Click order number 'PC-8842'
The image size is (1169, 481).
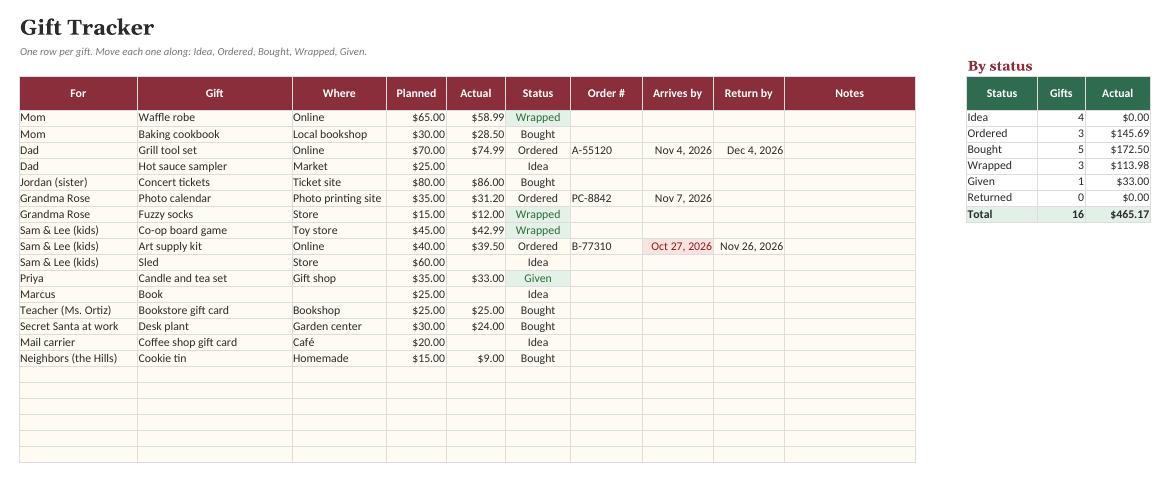click(606, 198)
